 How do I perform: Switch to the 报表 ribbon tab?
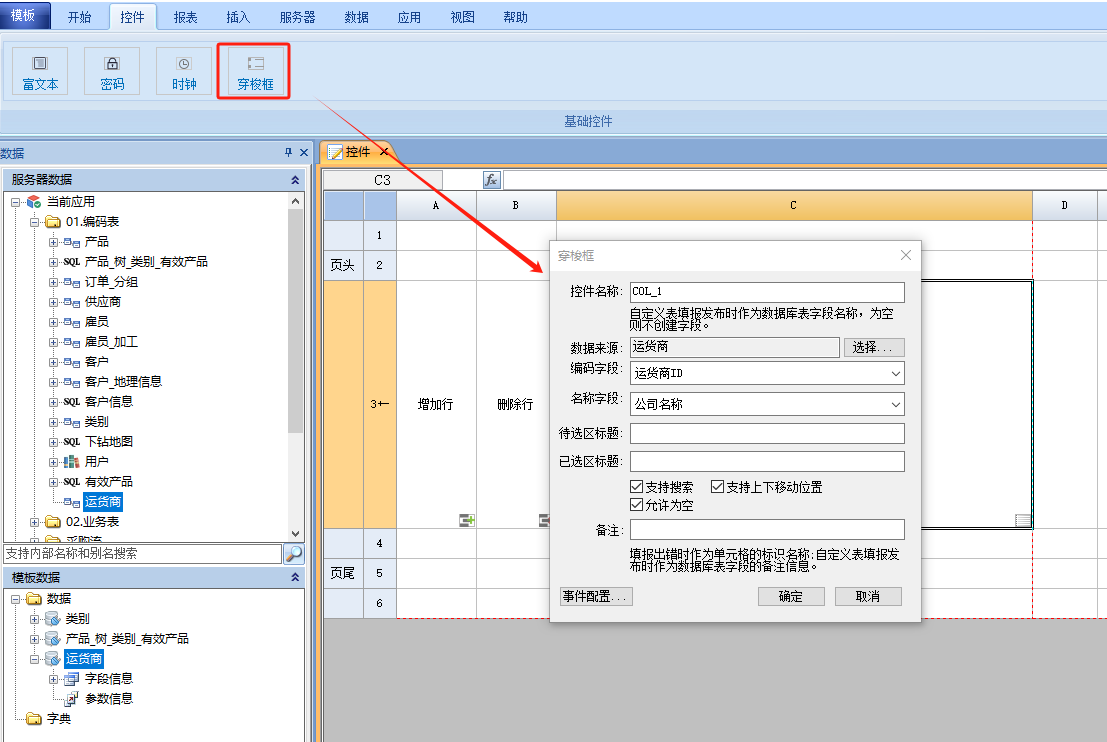tap(185, 17)
